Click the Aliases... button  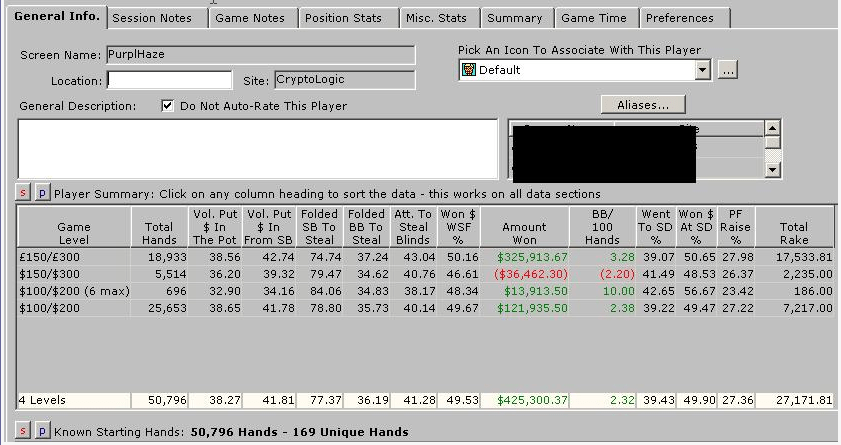pyautogui.click(x=643, y=105)
